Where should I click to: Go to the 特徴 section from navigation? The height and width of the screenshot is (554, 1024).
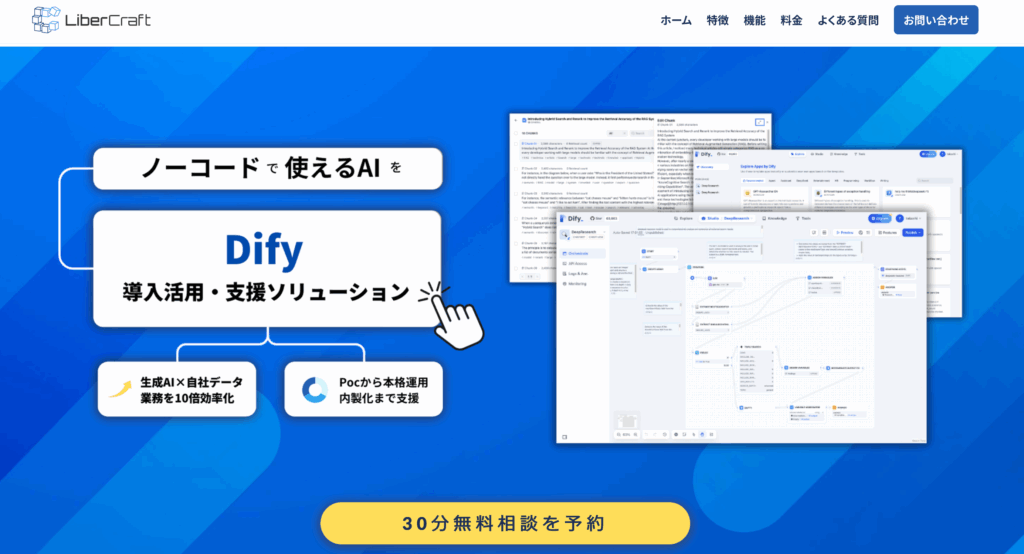coord(717,20)
